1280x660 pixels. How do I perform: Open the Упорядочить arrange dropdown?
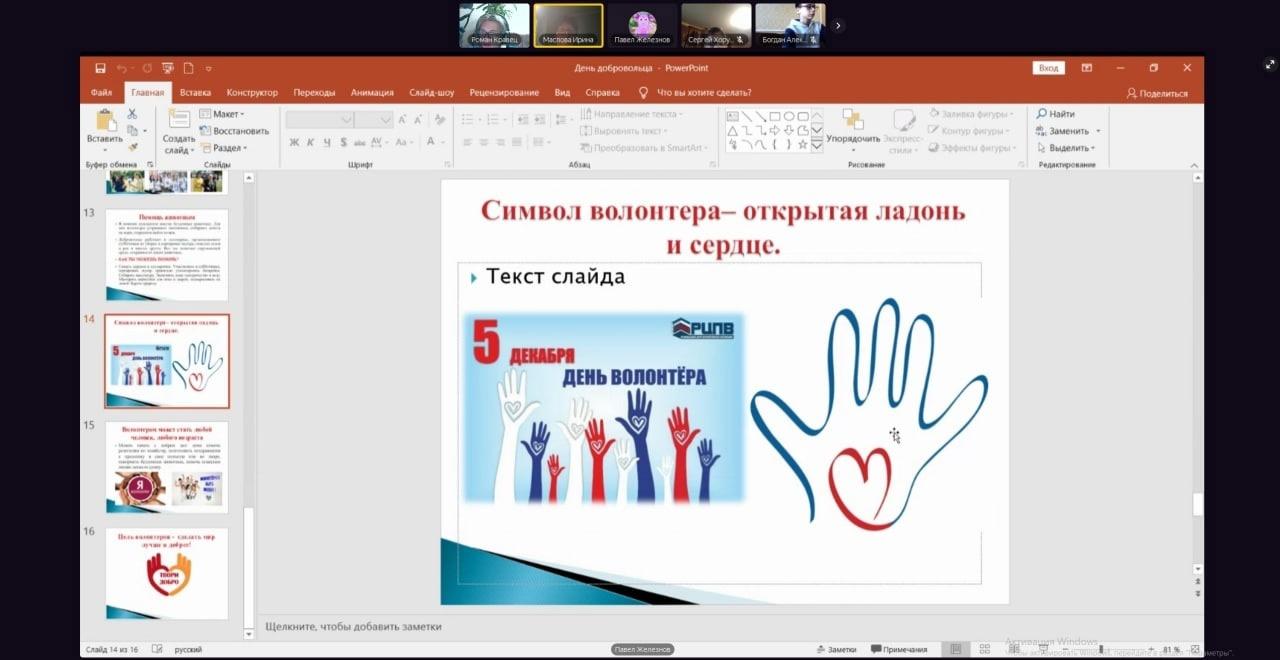[x=853, y=139]
